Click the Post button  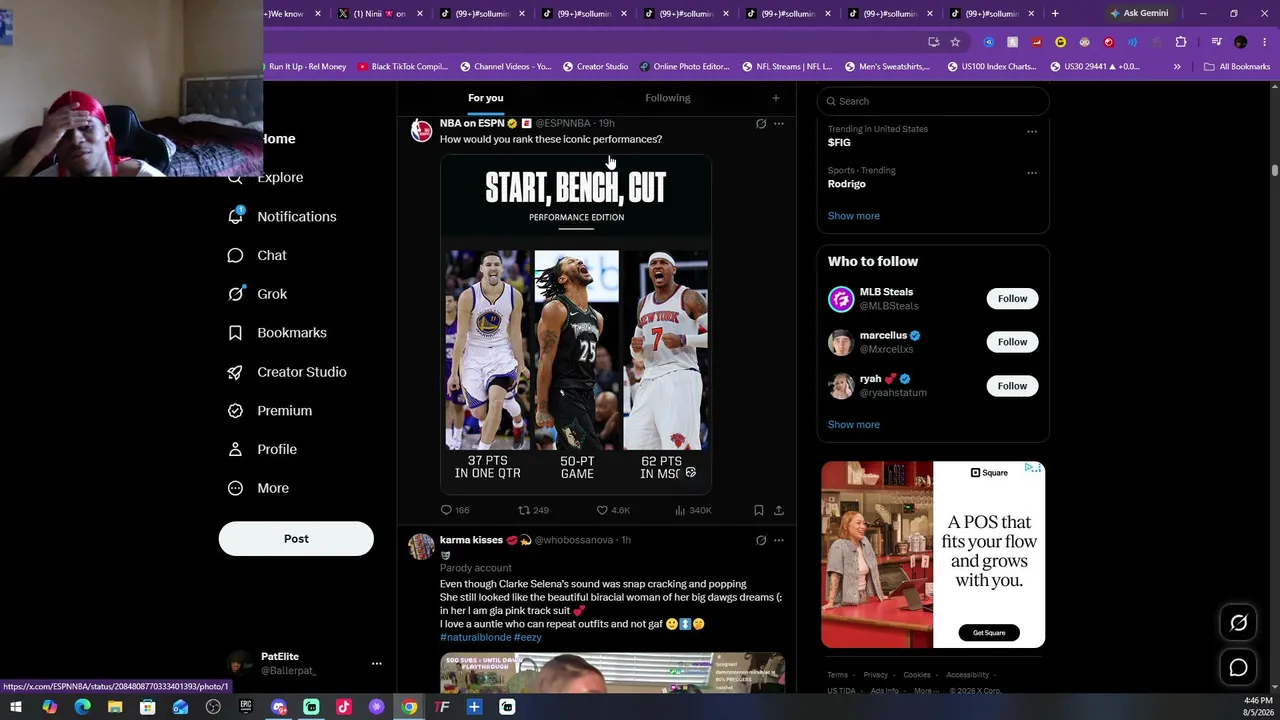(296, 539)
